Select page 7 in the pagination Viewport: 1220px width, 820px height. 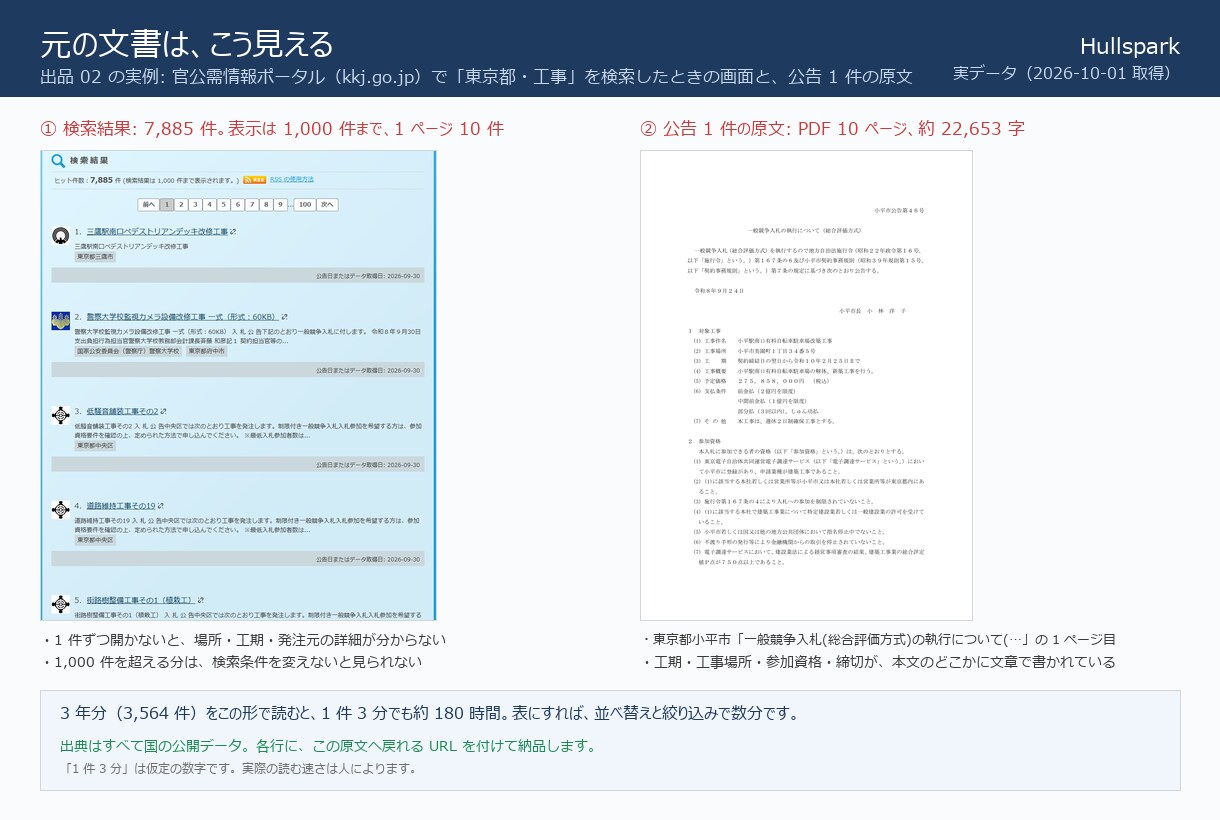[252, 205]
